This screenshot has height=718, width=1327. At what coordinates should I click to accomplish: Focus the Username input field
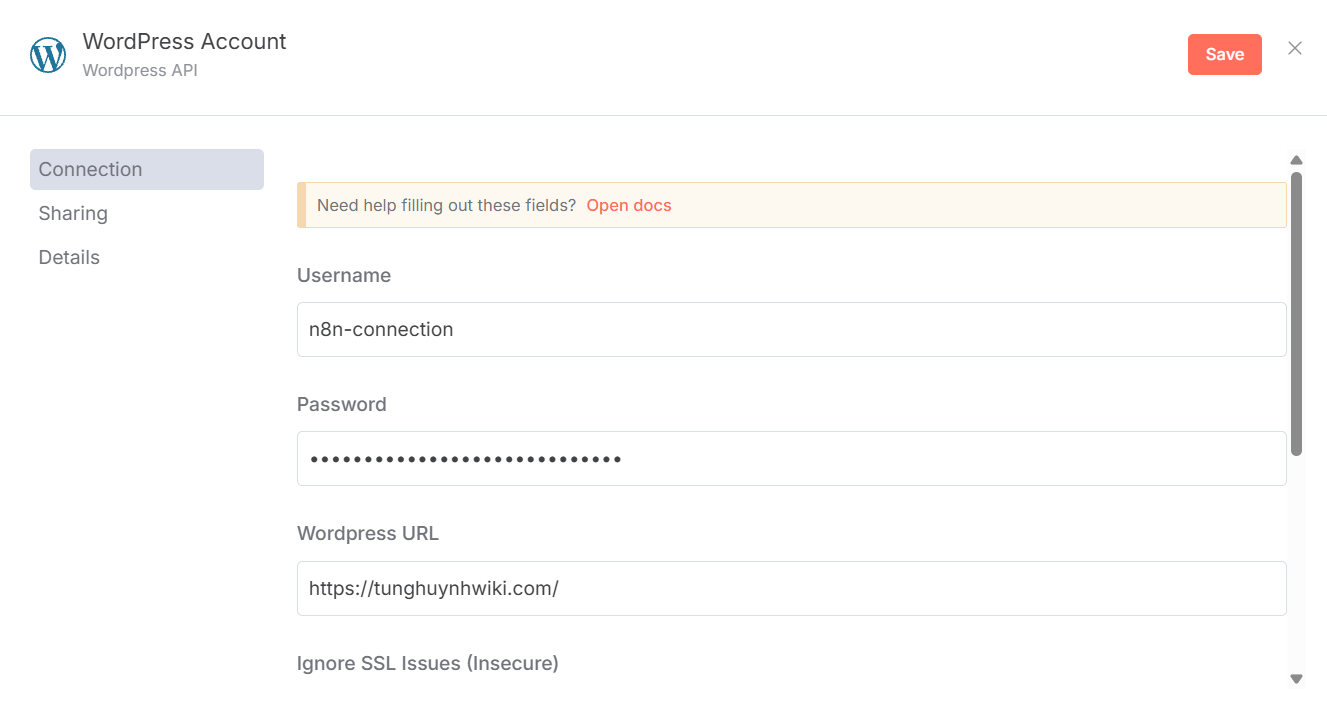pyautogui.click(x=791, y=329)
